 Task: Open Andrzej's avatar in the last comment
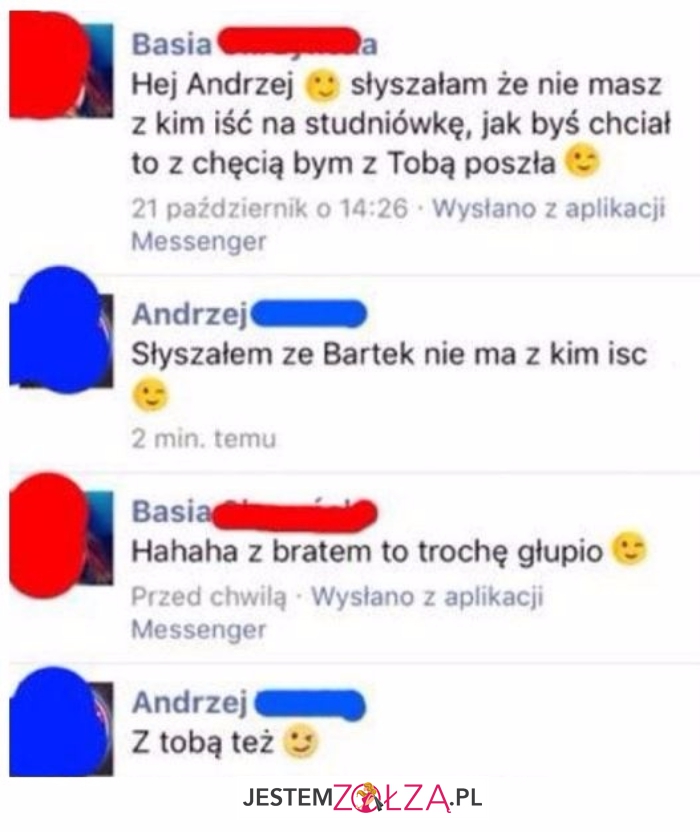[x=61, y=722]
